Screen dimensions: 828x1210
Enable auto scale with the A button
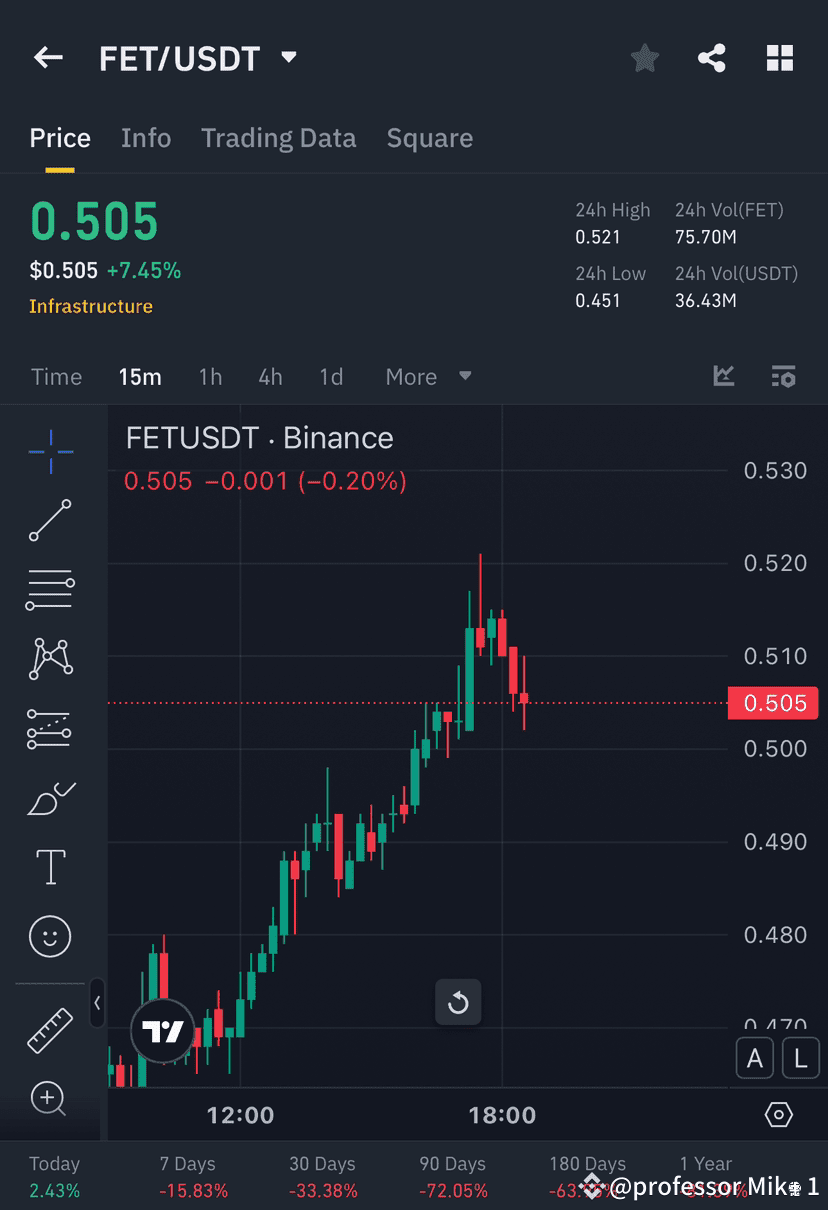point(755,1057)
